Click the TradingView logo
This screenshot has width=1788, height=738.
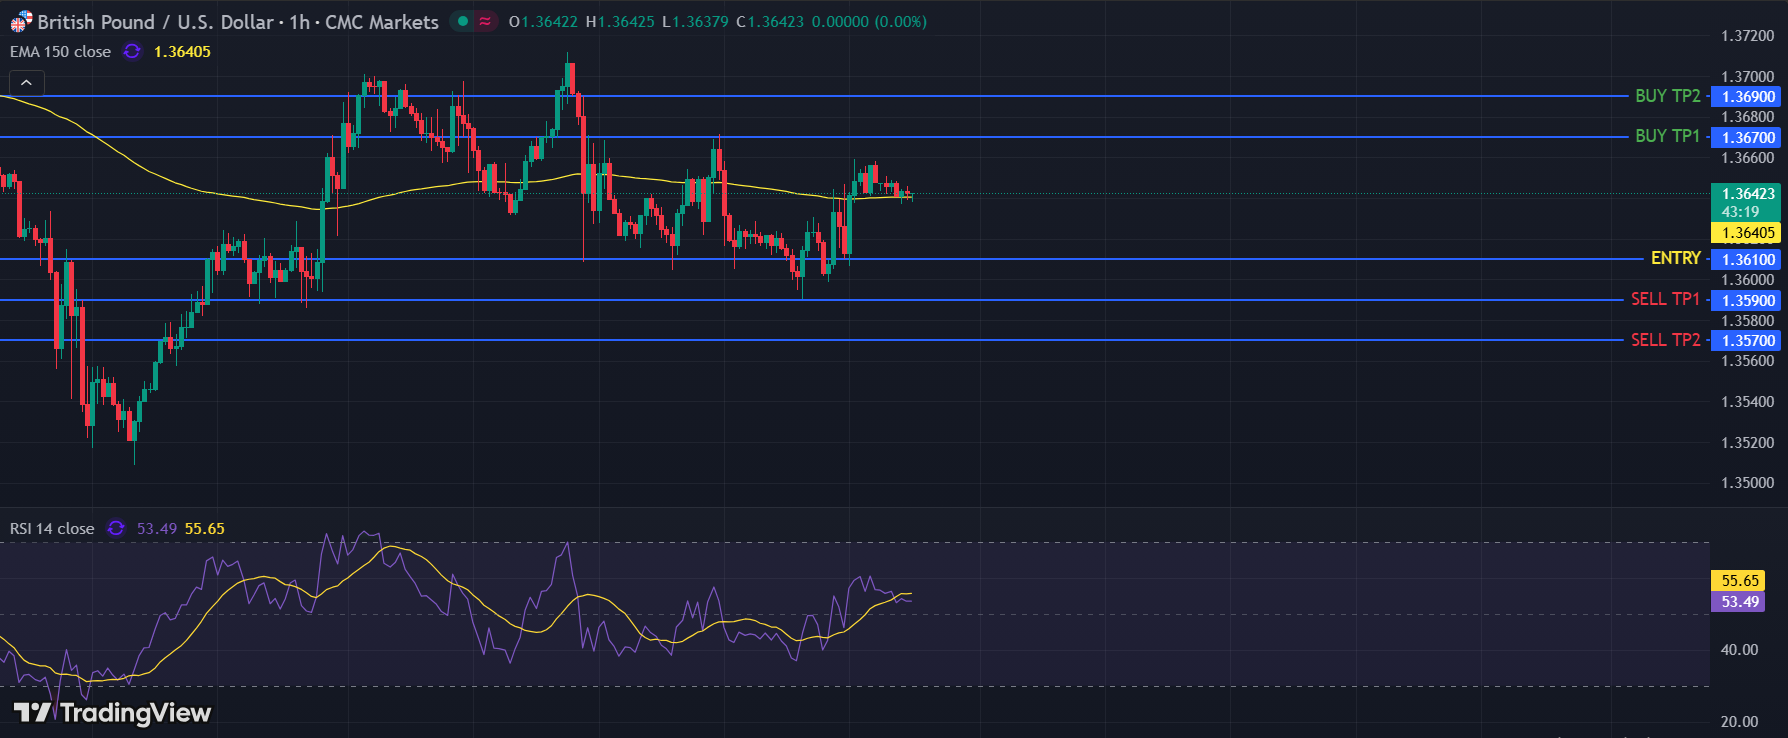coord(112,712)
